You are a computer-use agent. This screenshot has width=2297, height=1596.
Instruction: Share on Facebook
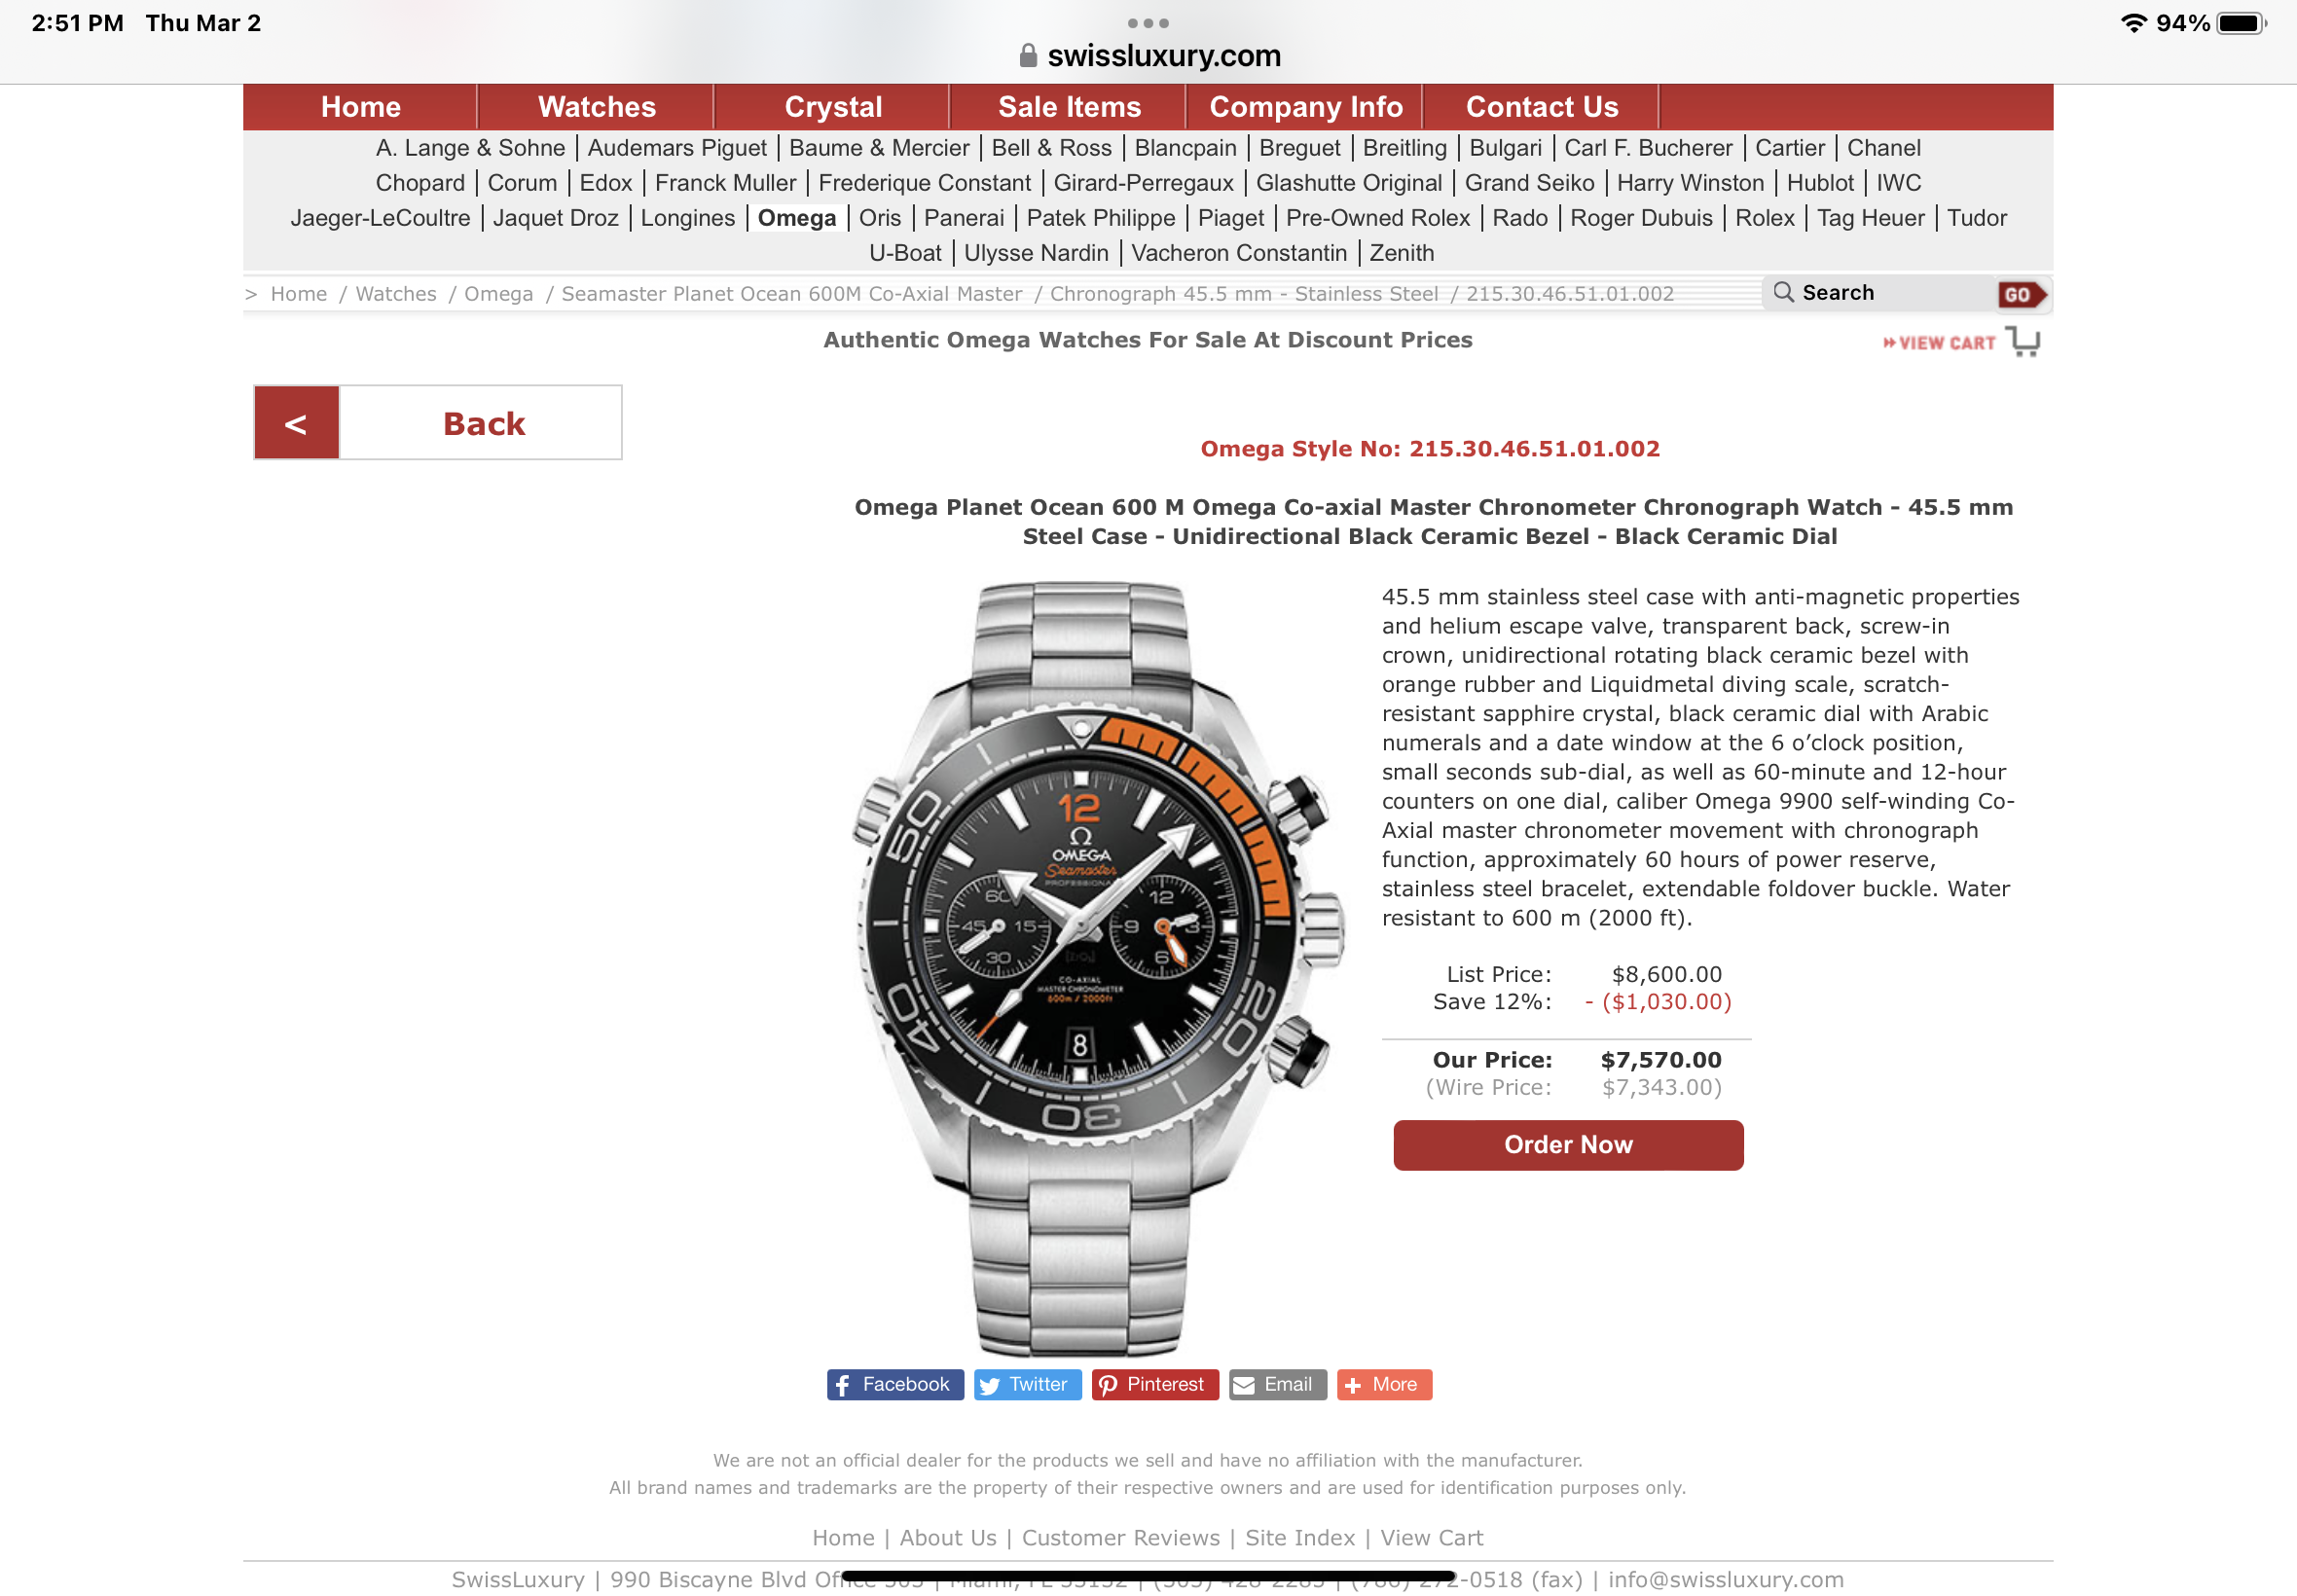click(894, 1384)
